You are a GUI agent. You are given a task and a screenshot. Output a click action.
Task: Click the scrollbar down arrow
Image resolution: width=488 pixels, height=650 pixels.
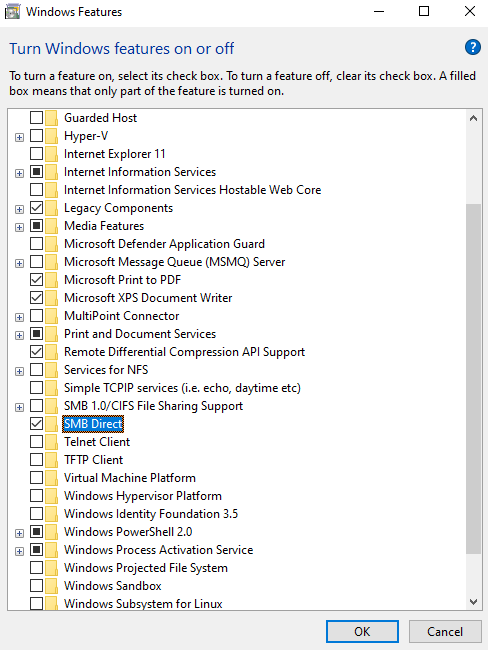click(x=473, y=601)
